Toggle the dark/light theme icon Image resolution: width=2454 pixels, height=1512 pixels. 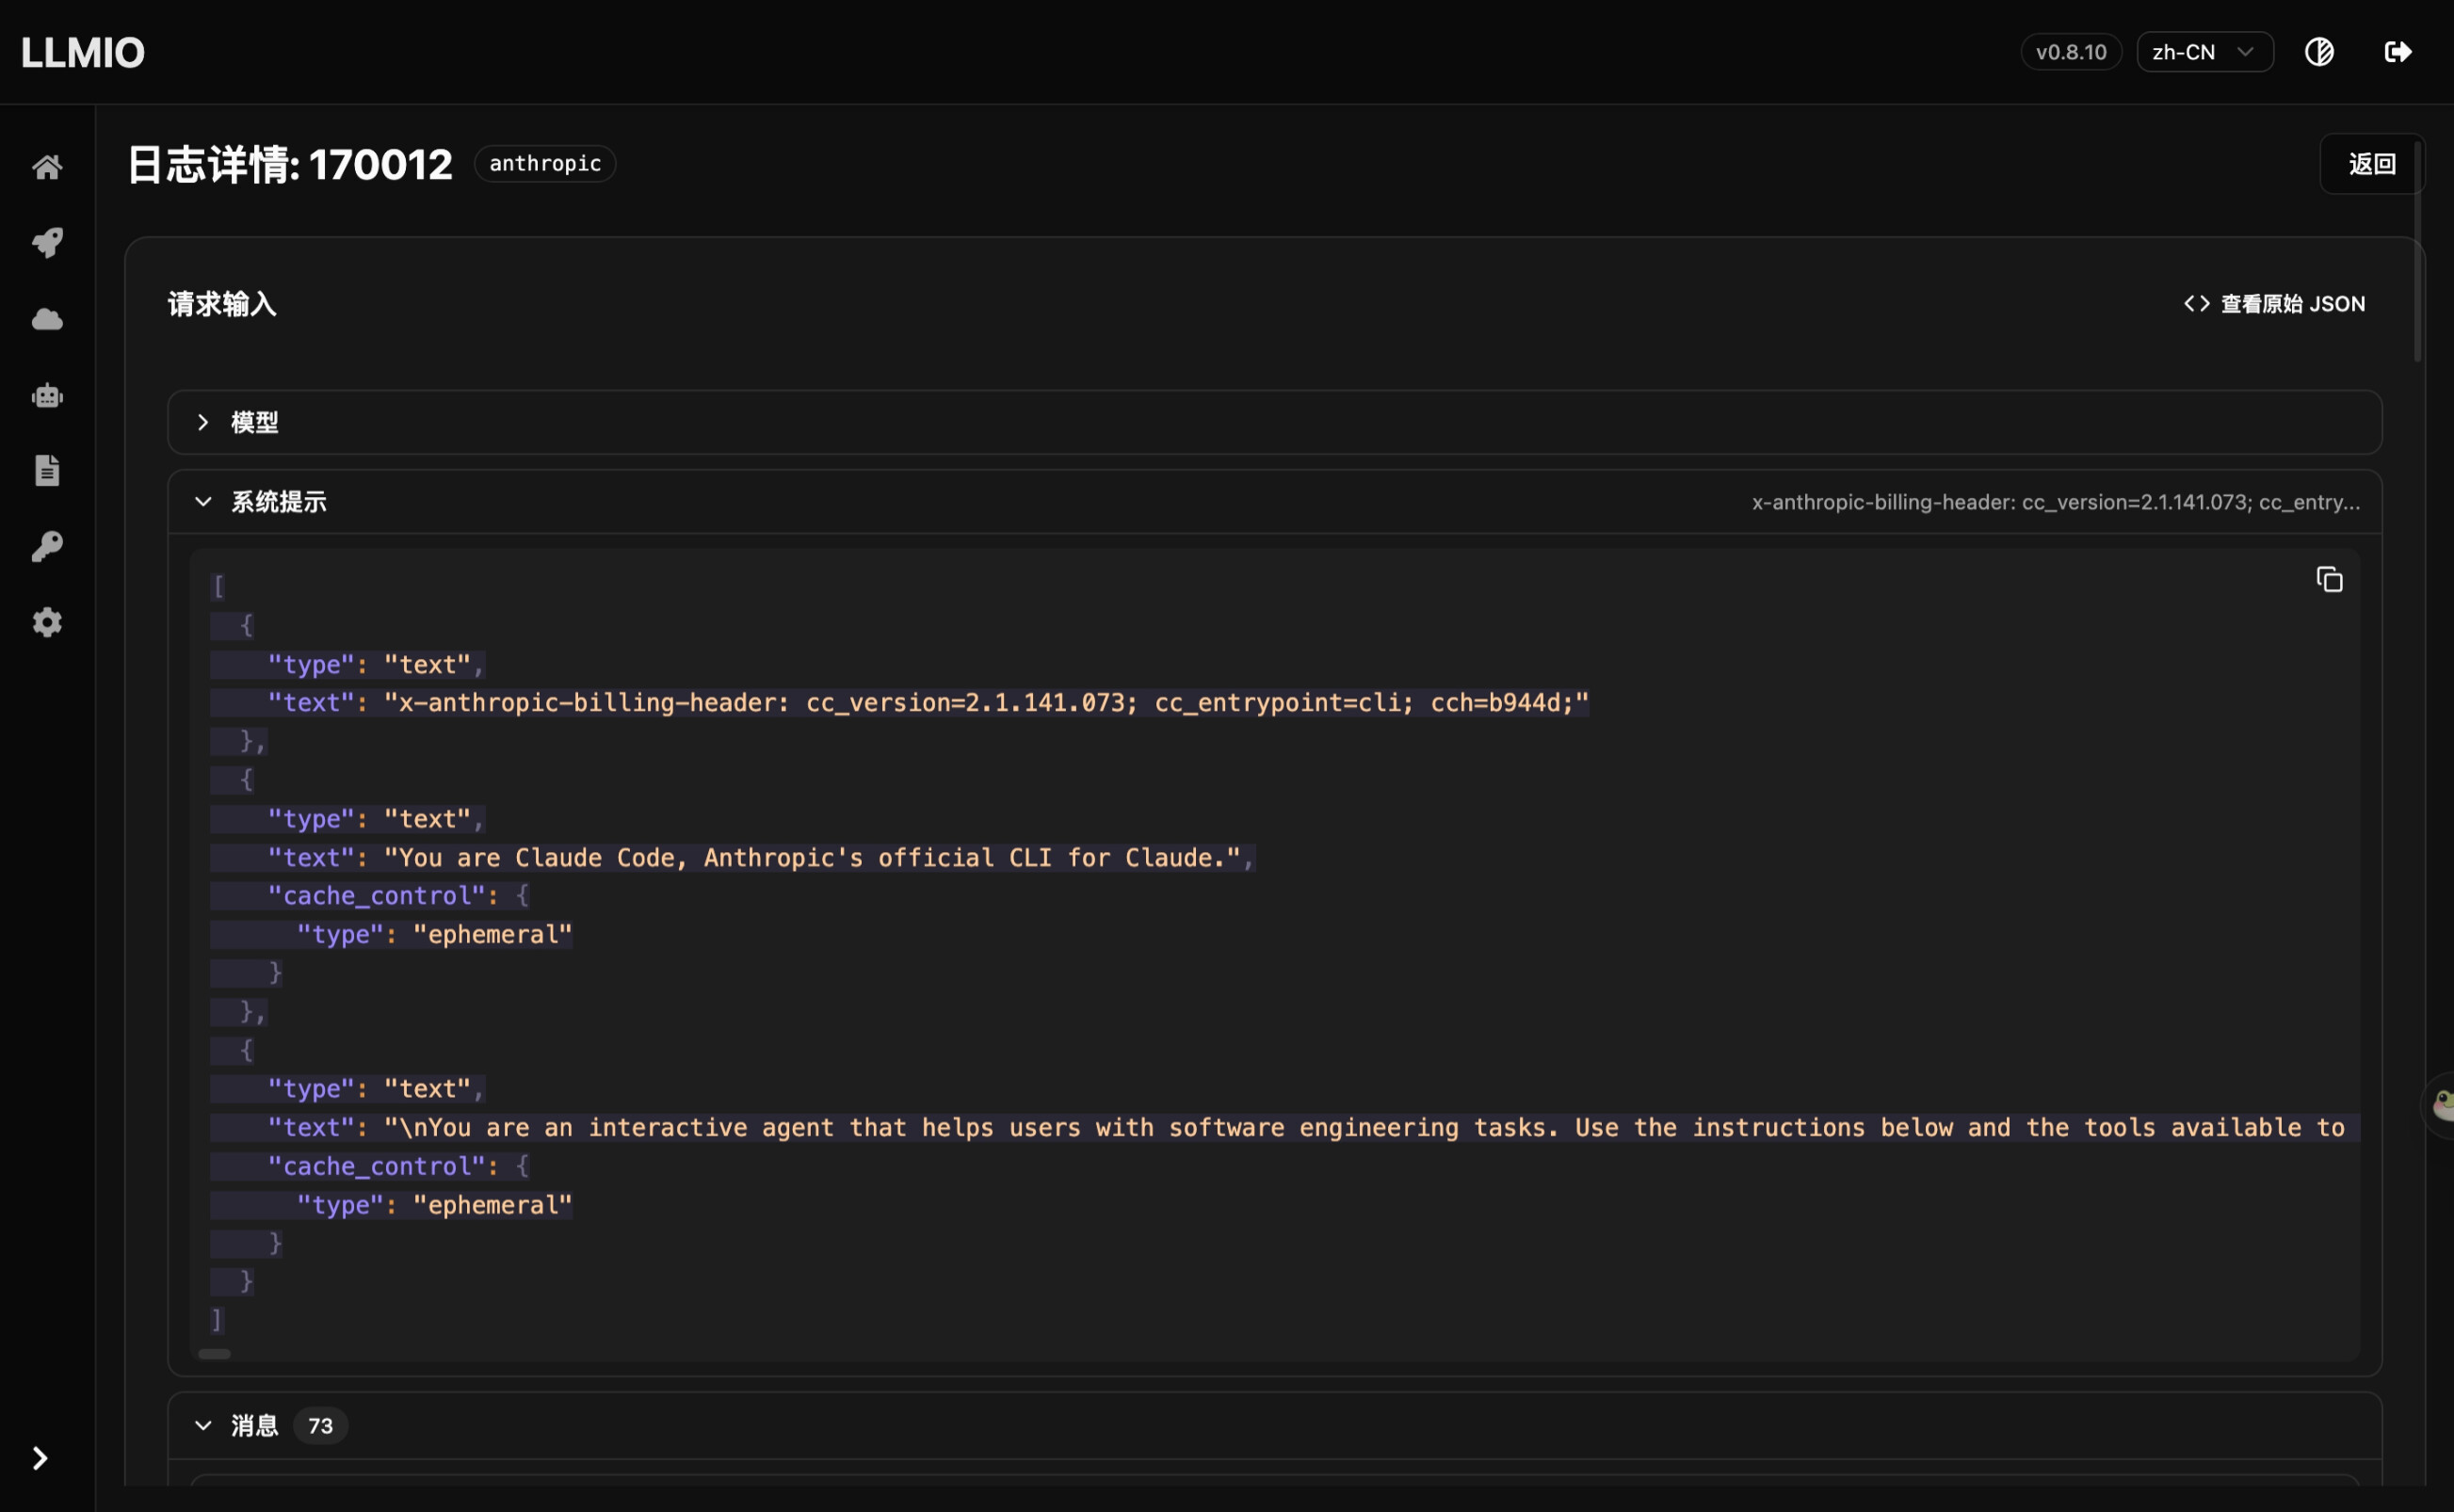click(2319, 52)
